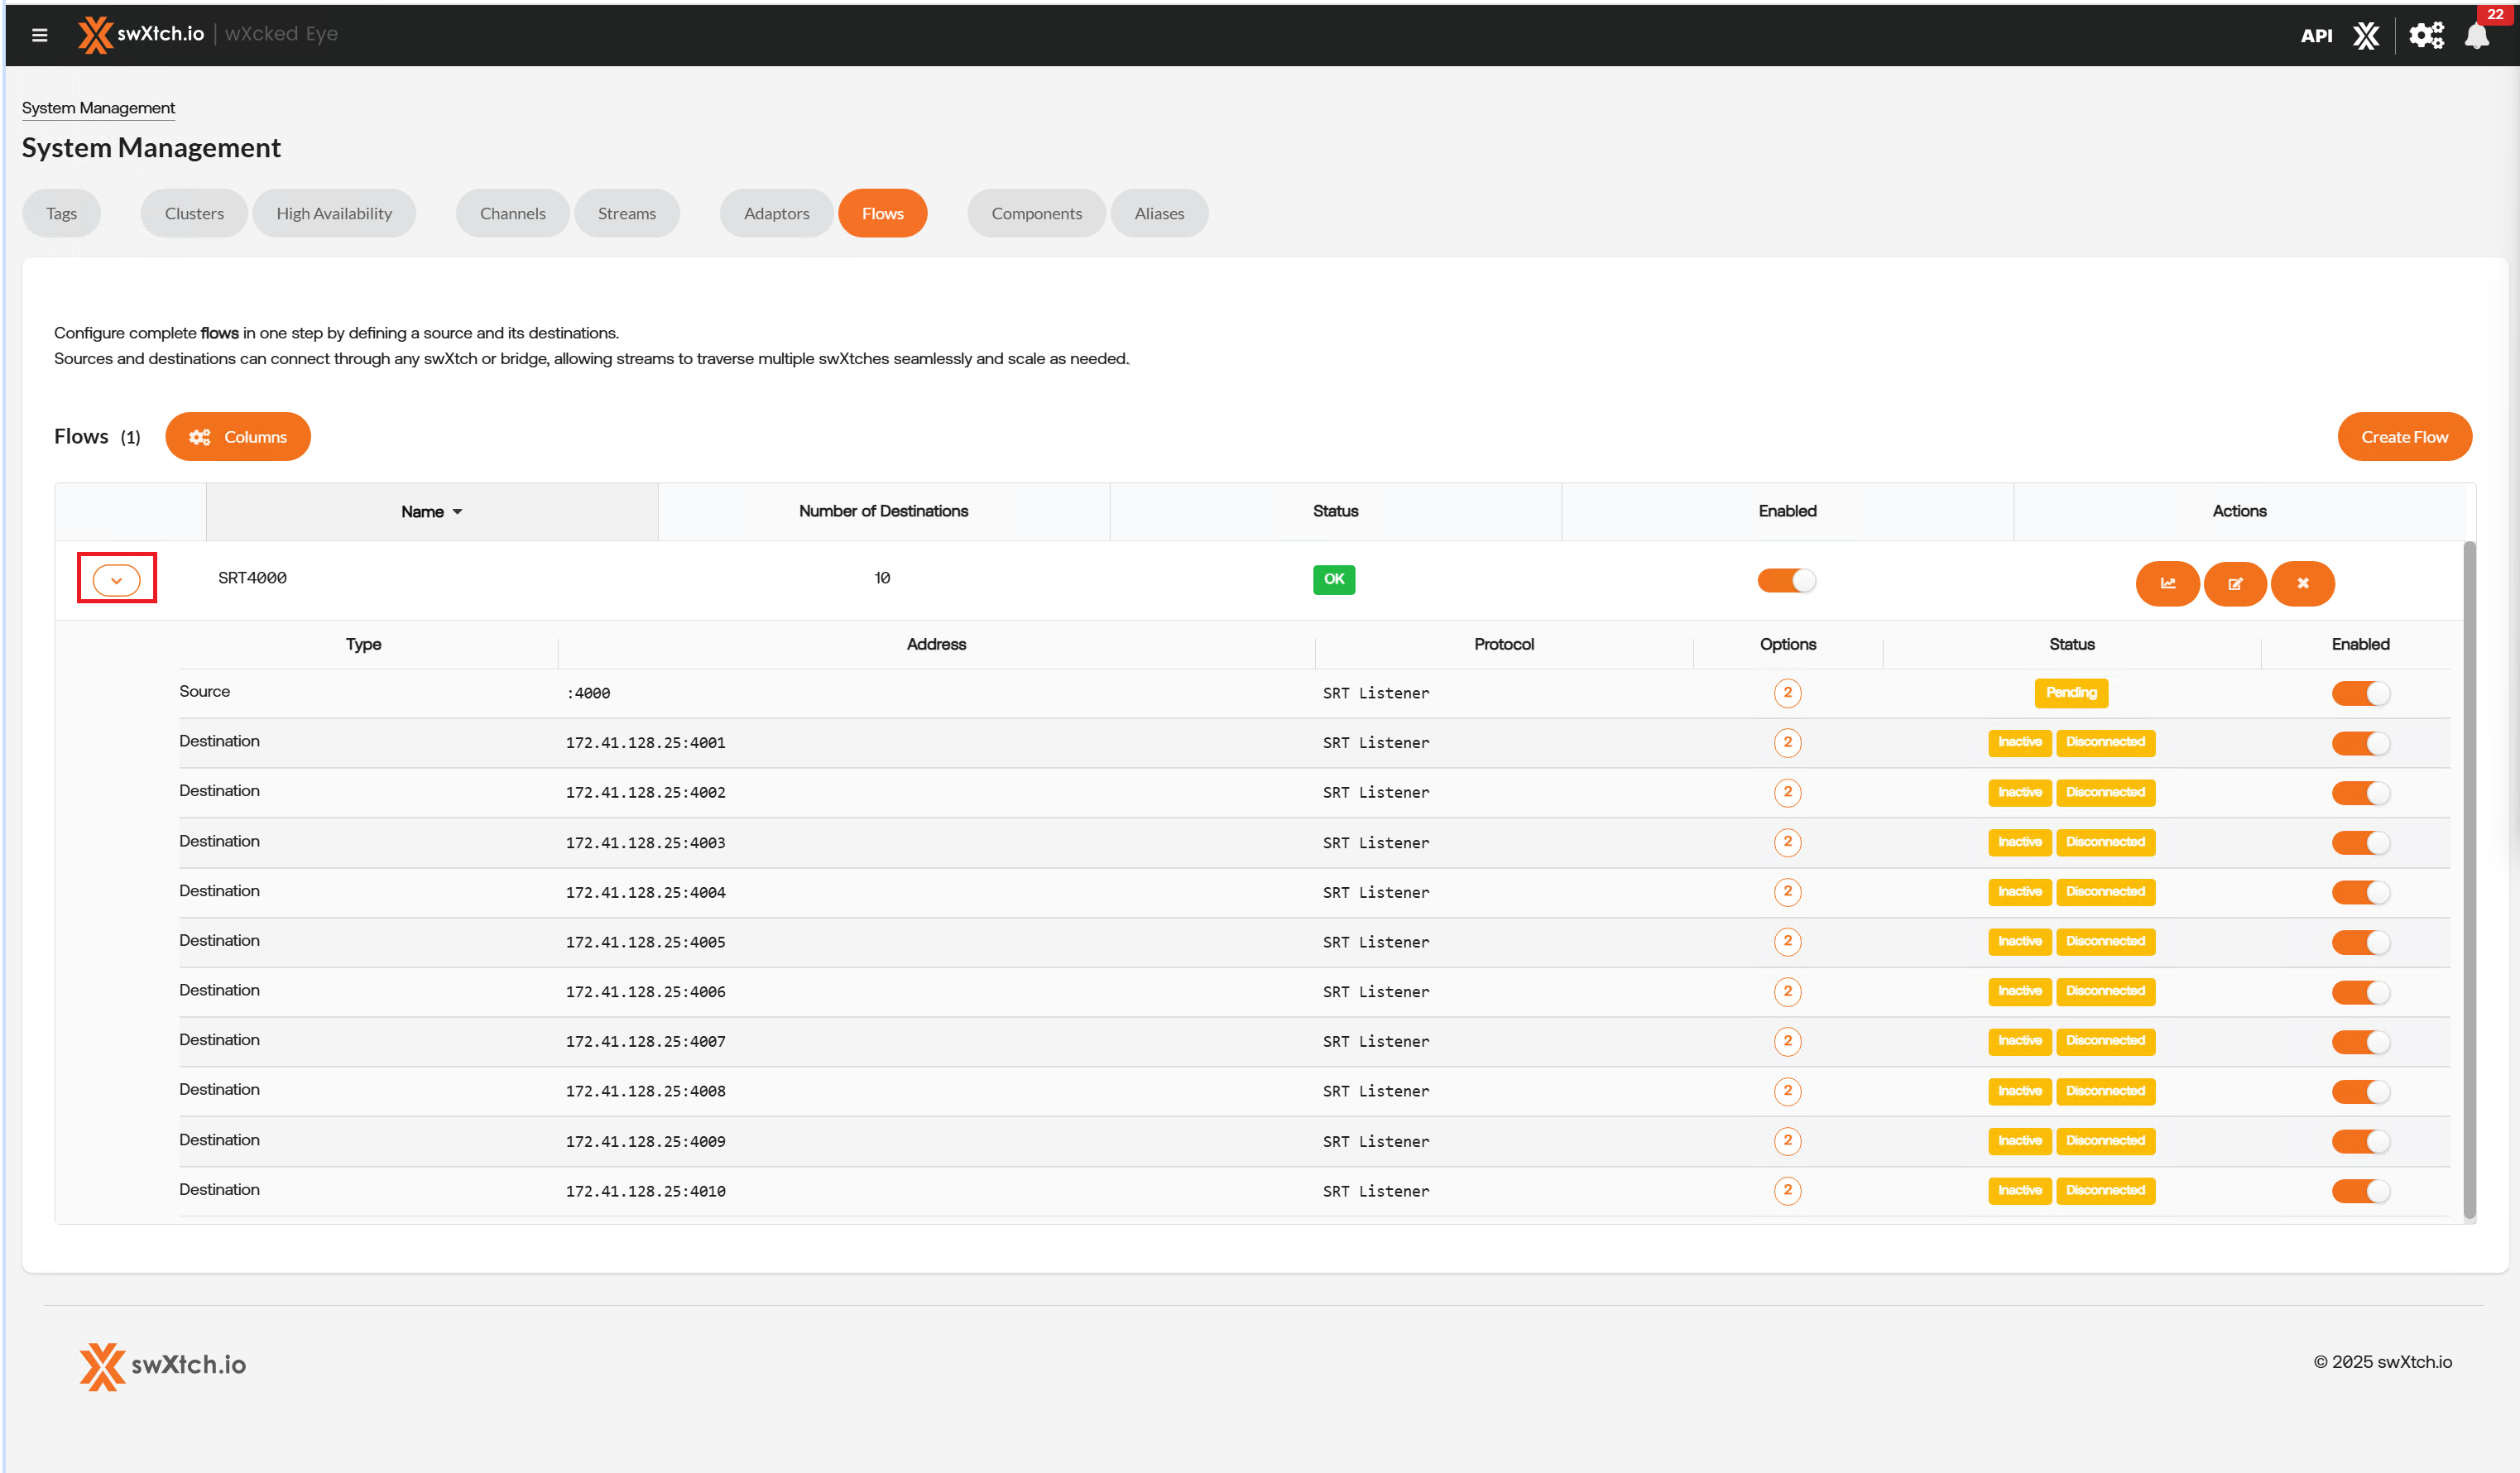This screenshot has height=1473, width=2520.
Task: Toggle enabled switch for Source row
Action: point(2360,693)
